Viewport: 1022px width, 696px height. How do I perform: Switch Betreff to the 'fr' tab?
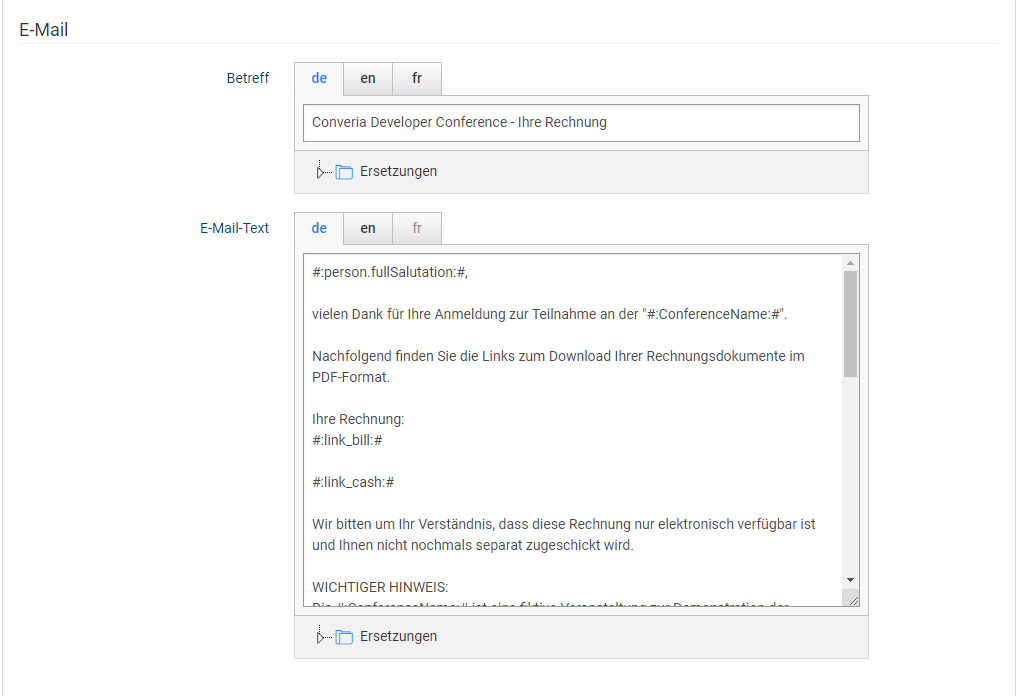(x=417, y=79)
